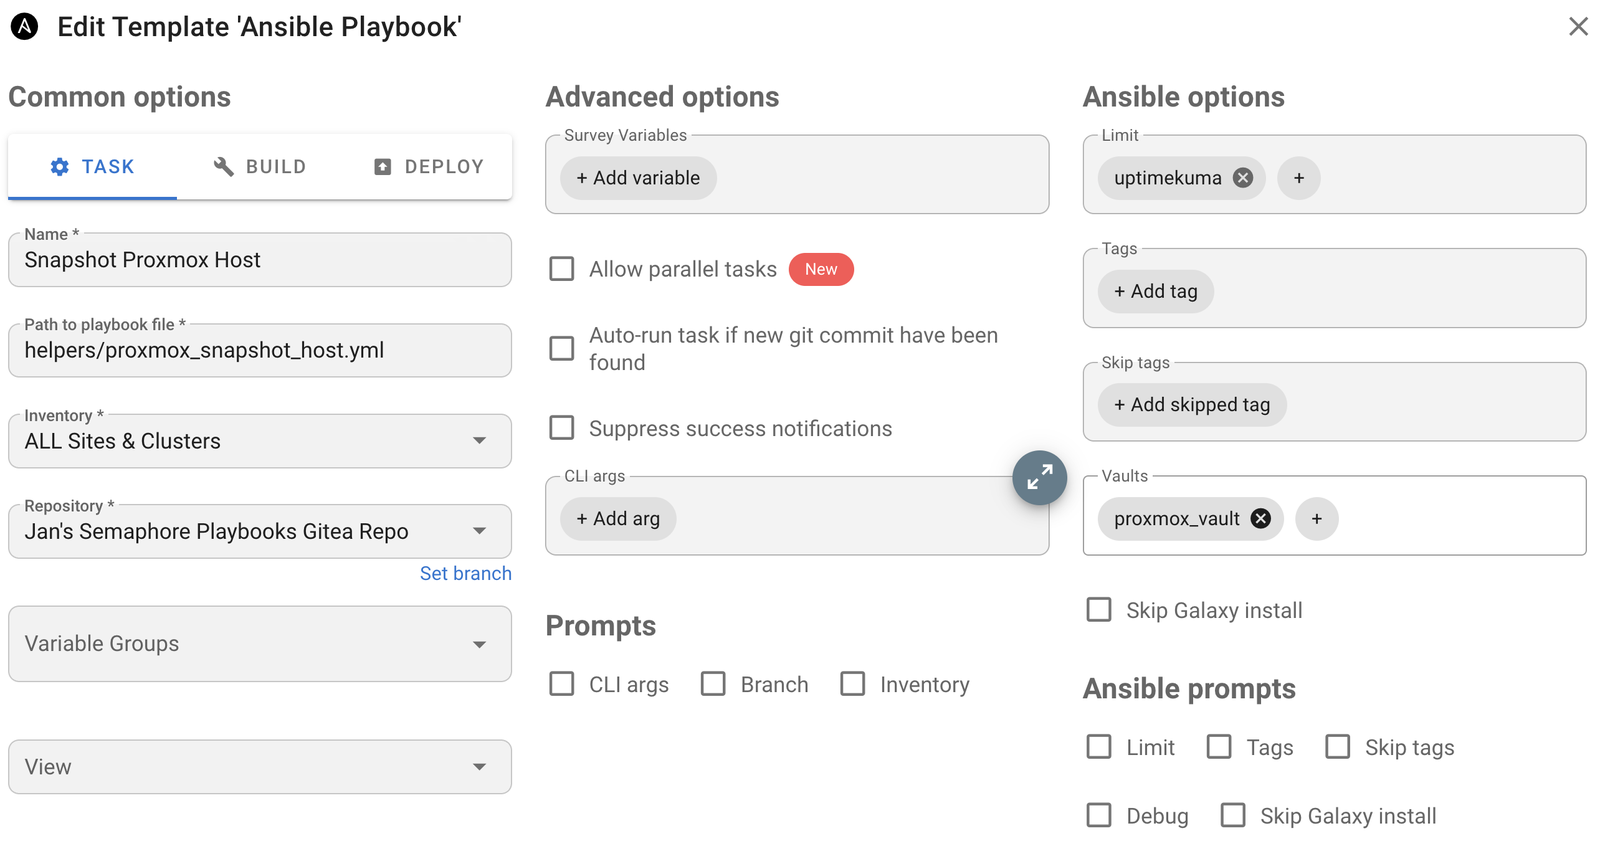Check Suppress success notifications
The width and height of the screenshot is (1600, 841).
pyautogui.click(x=562, y=428)
